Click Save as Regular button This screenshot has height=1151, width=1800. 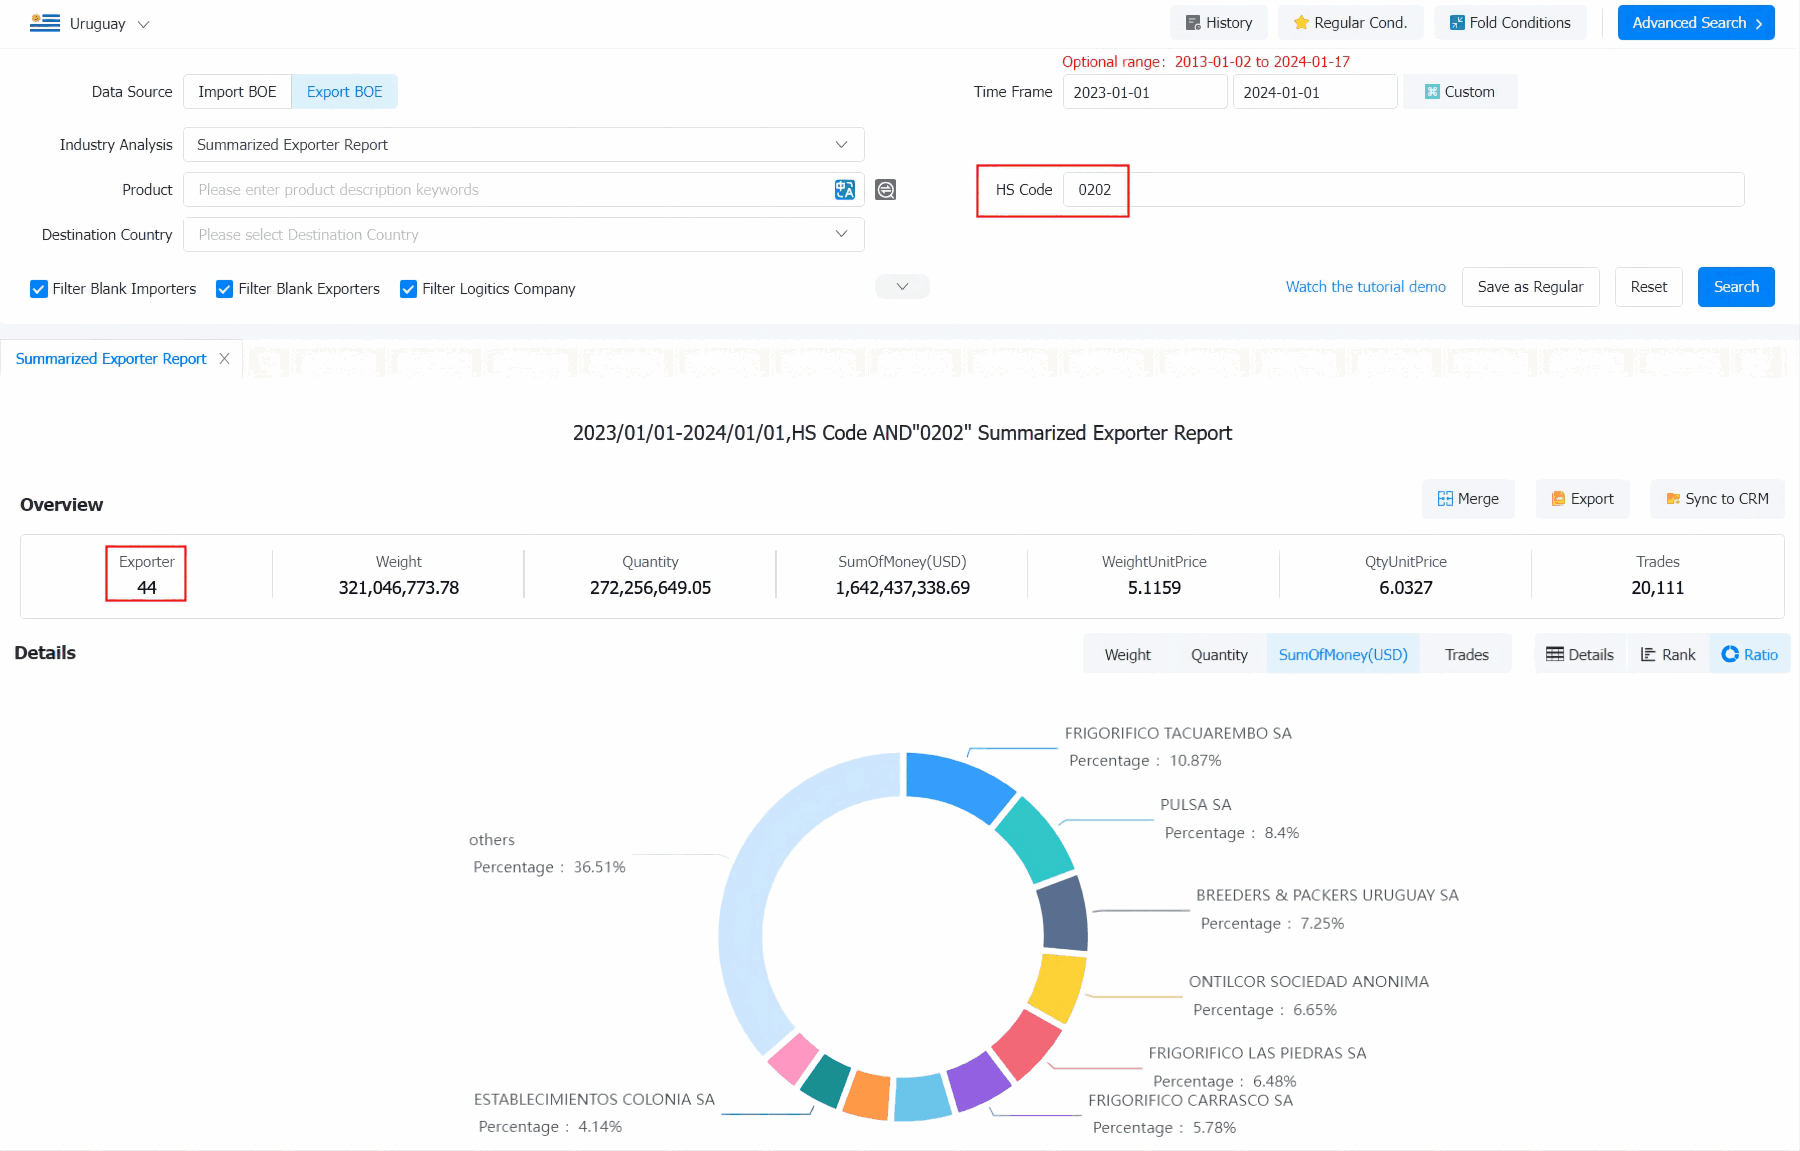tap(1530, 287)
